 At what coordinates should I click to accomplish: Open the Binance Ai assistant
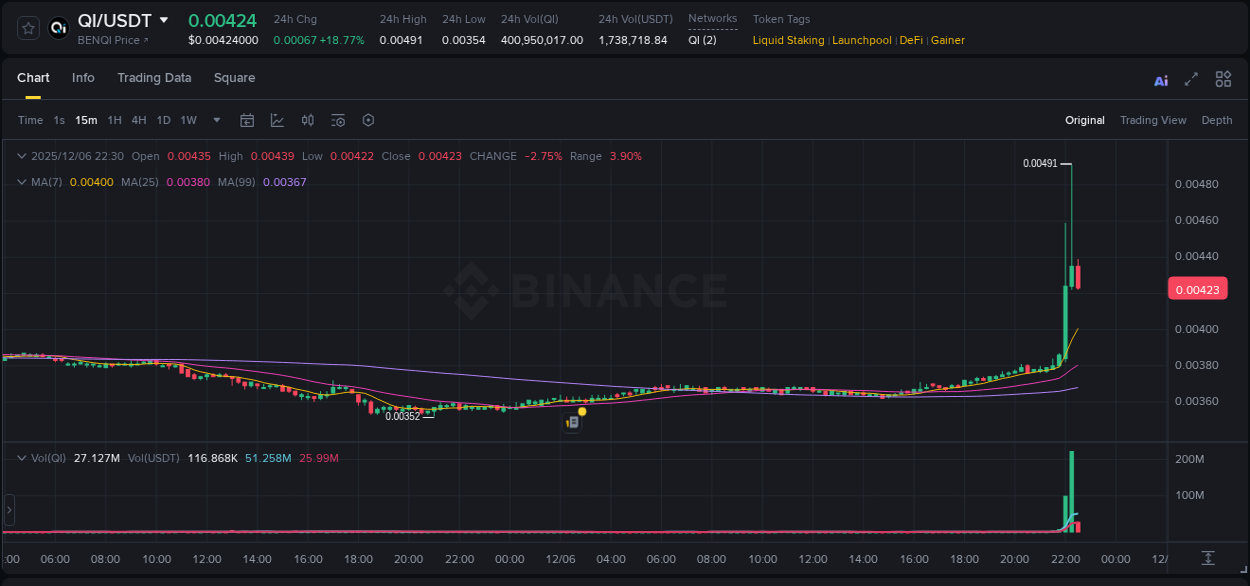(1160, 79)
